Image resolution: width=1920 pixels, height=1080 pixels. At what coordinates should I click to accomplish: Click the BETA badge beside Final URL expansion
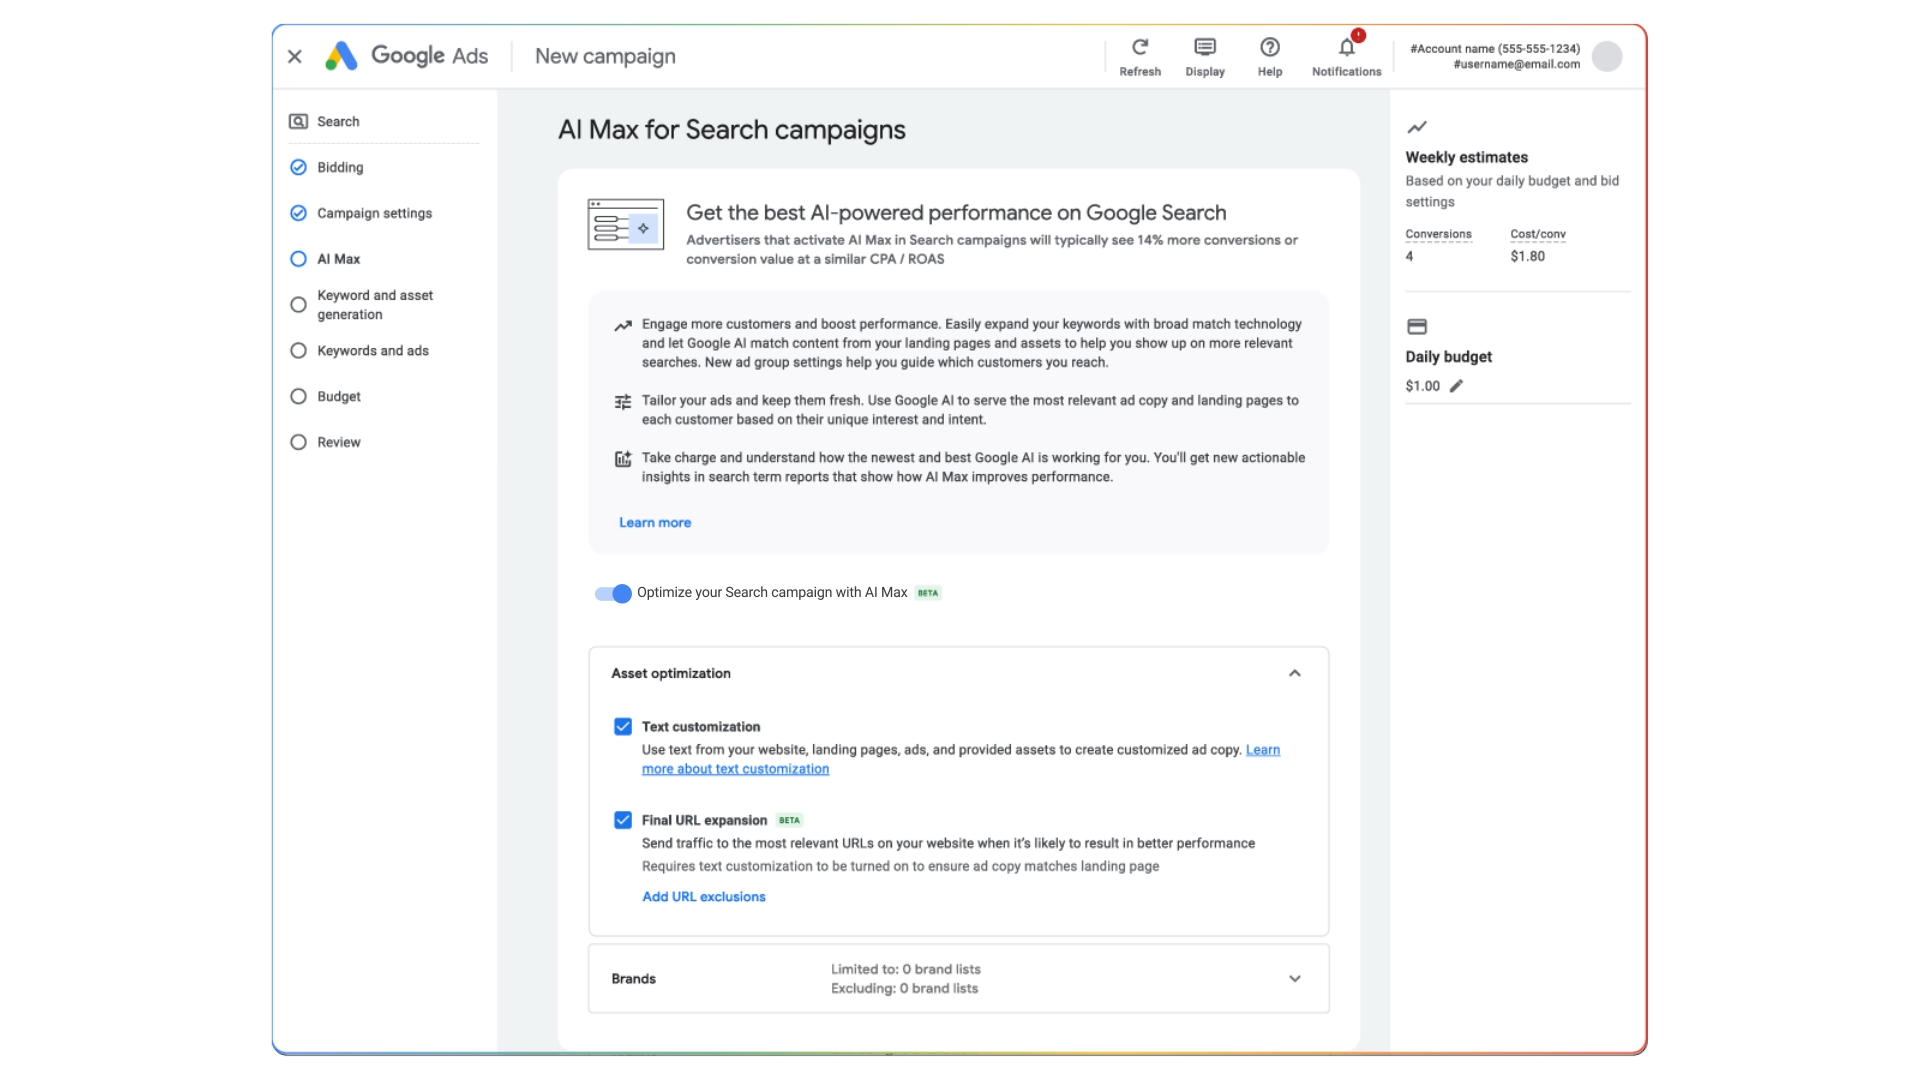[x=790, y=820]
